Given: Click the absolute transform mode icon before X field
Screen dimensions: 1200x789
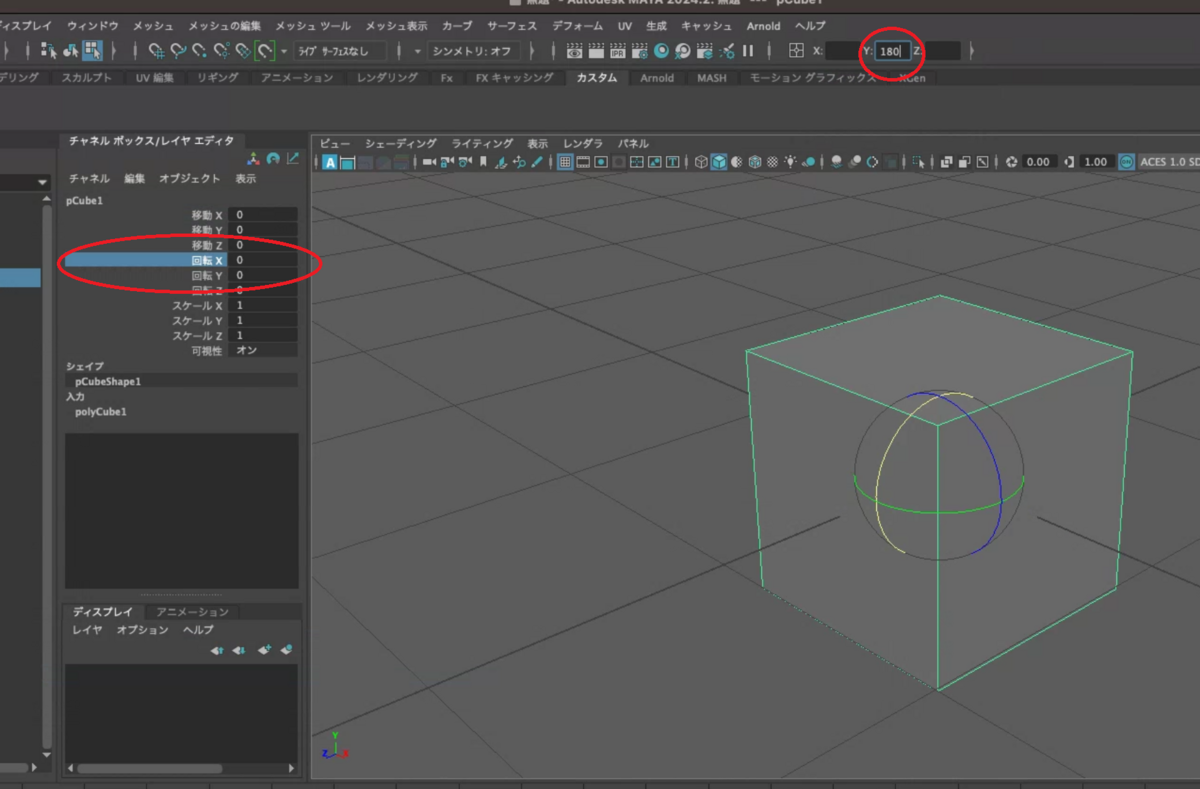Looking at the screenshot, I should 796,50.
